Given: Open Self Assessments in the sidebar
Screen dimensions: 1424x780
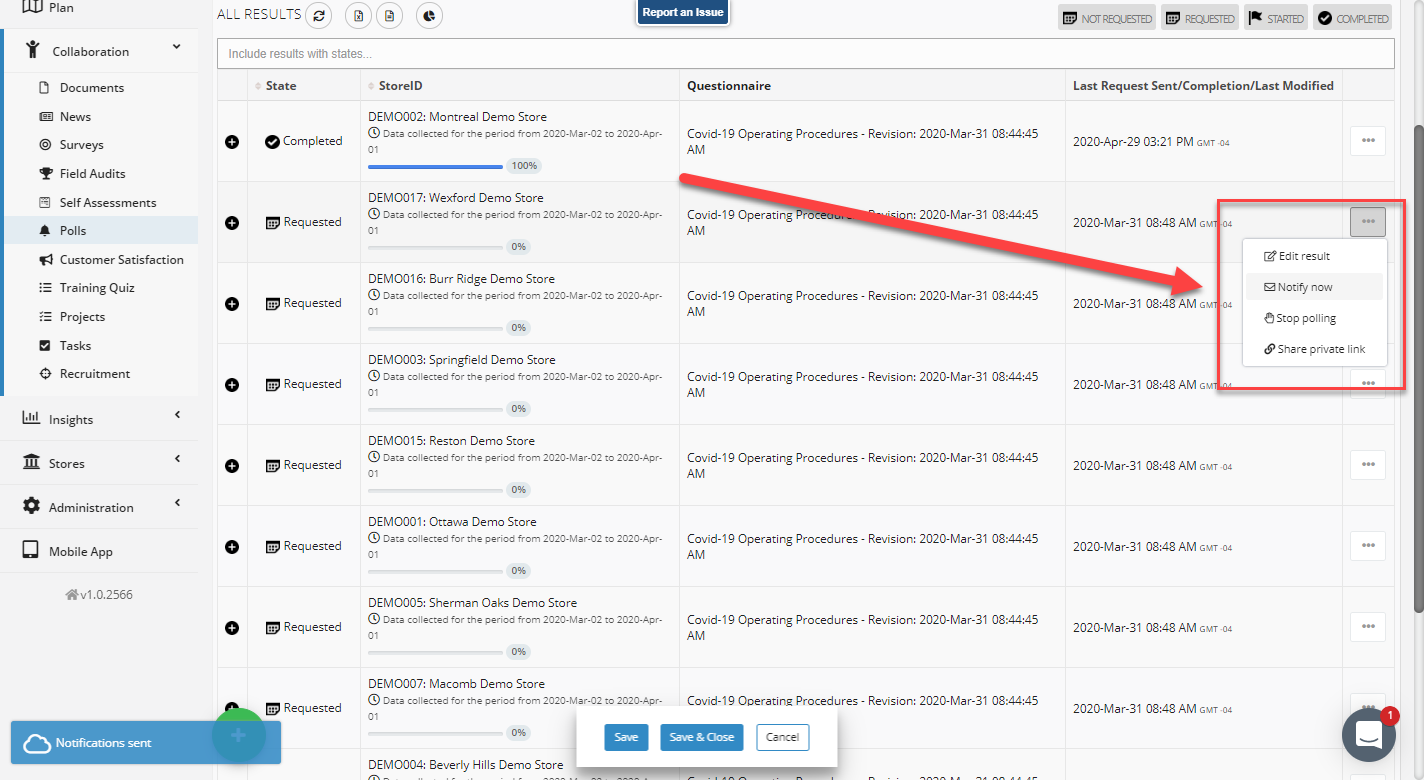Looking at the screenshot, I should (108, 202).
